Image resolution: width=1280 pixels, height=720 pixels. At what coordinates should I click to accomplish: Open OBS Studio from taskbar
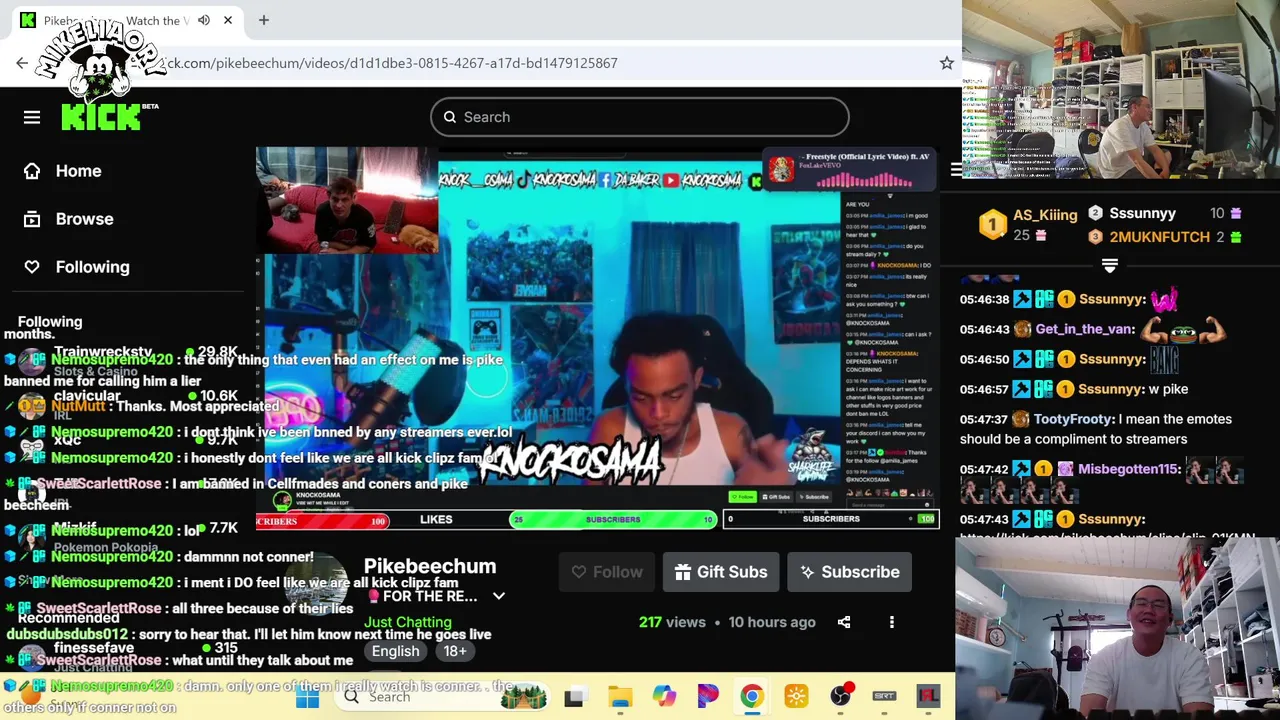tap(841, 697)
